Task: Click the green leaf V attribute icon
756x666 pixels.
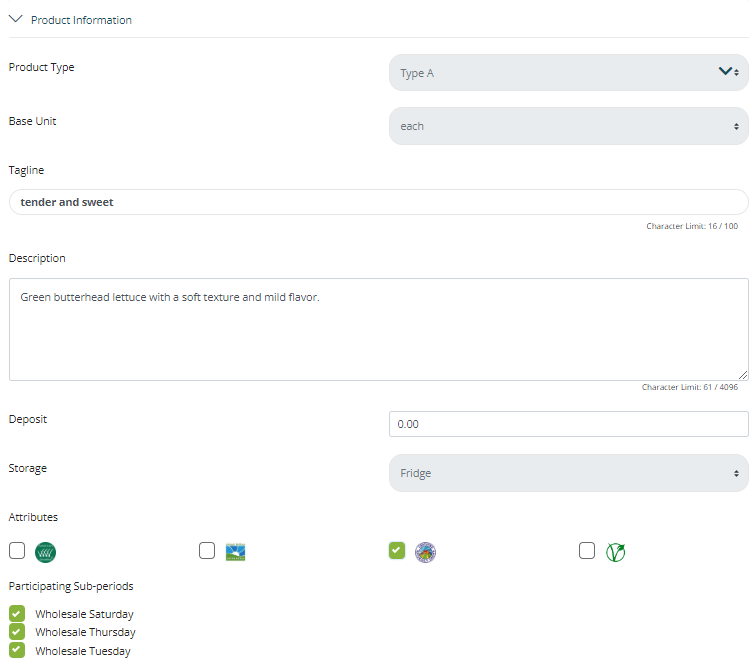Action: [616, 552]
